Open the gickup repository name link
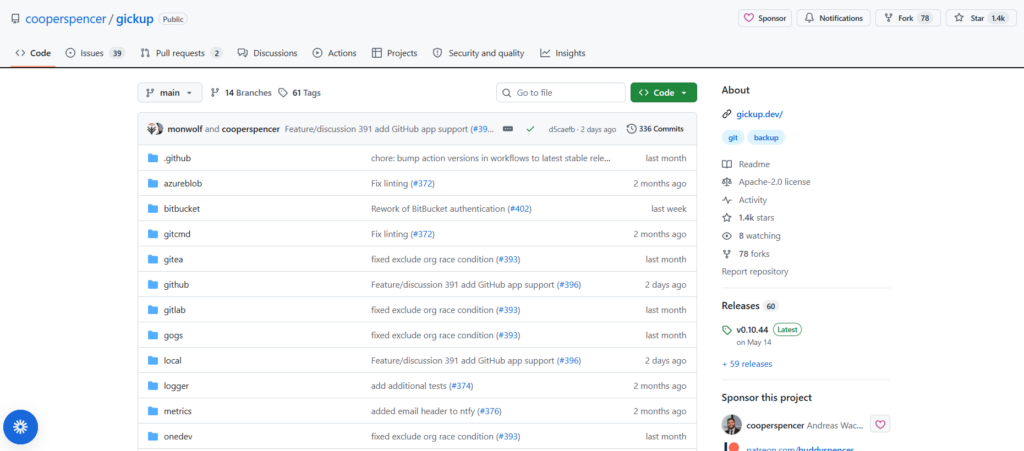Image resolution: width=1024 pixels, height=451 pixels. (135, 19)
